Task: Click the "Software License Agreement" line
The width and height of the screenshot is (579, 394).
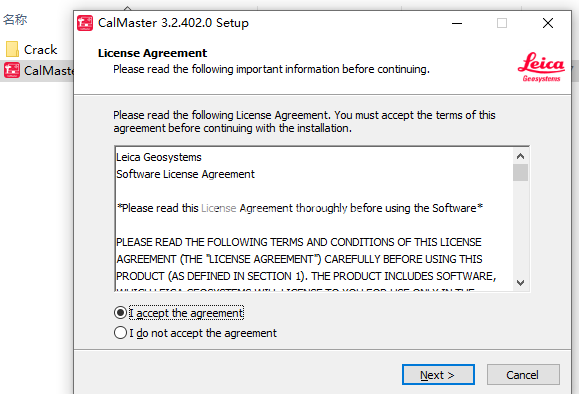Action: click(185, 174)
